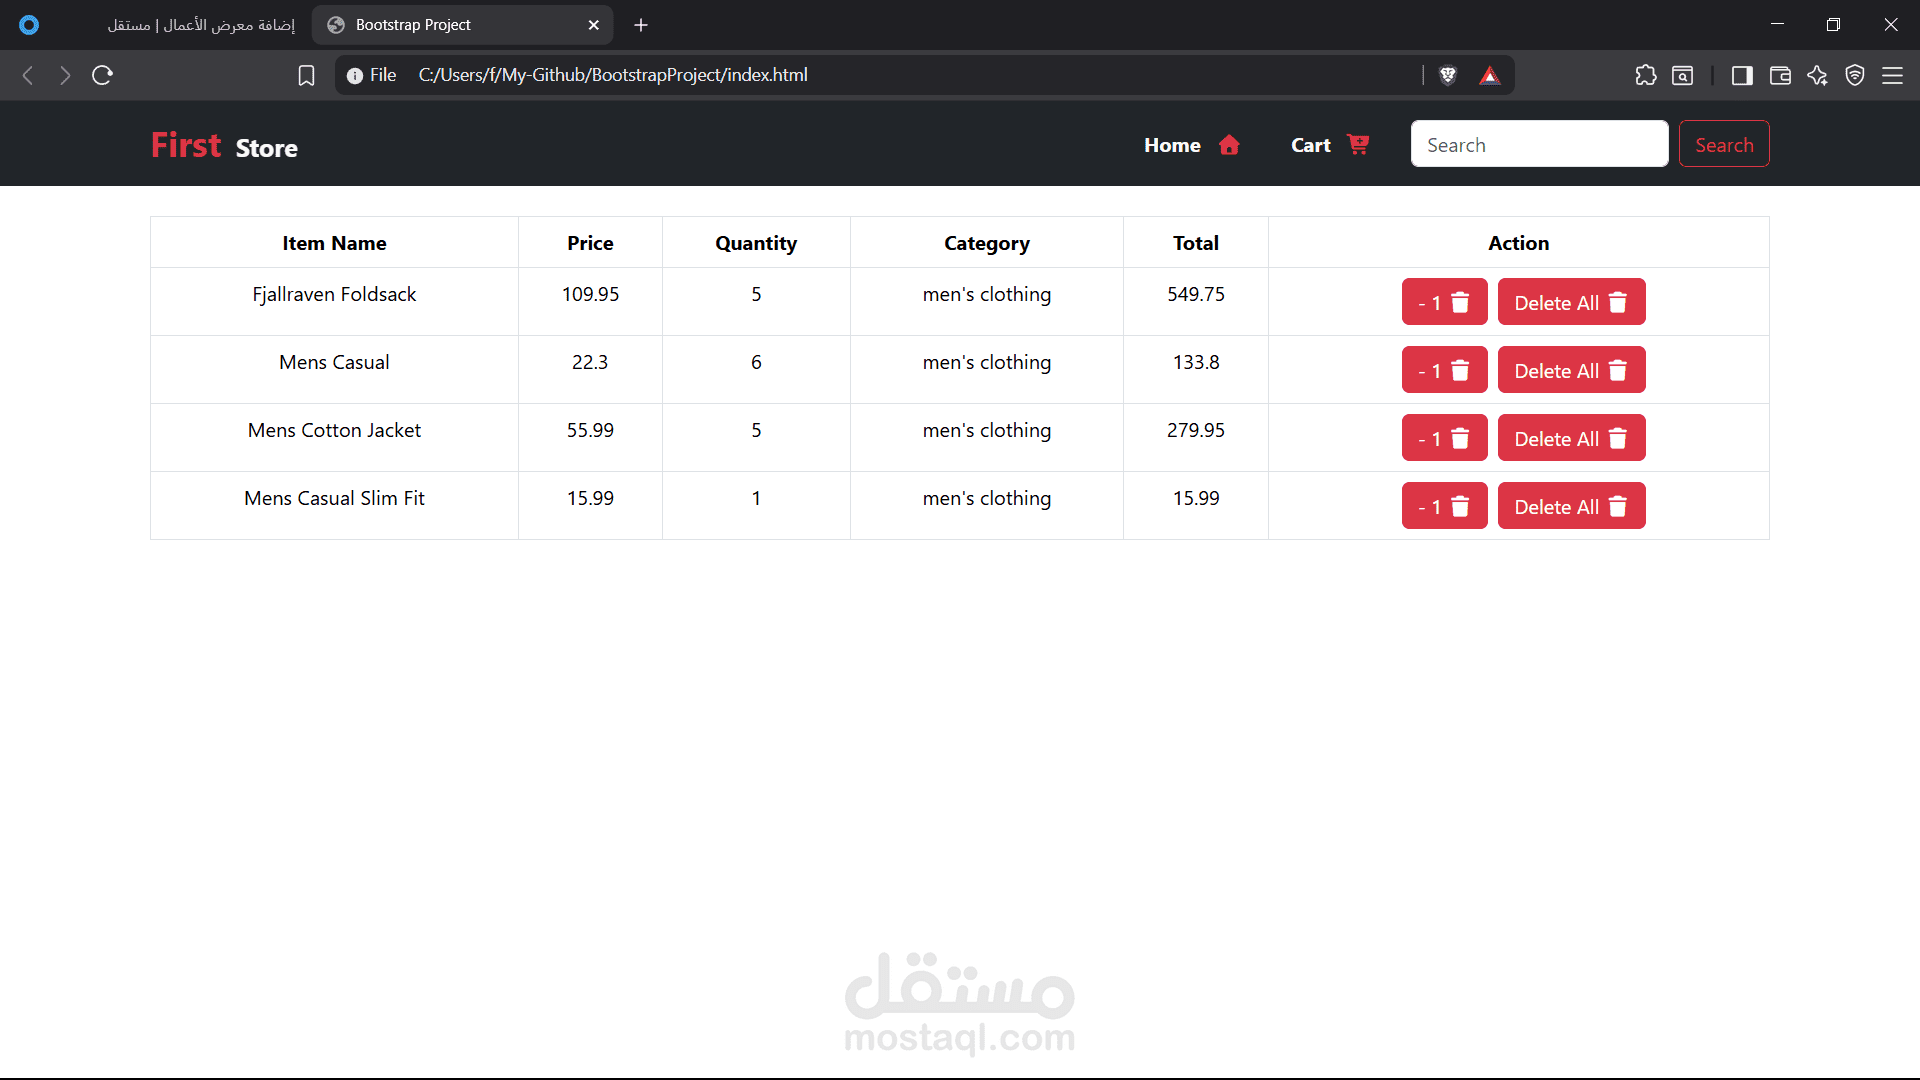Click the address bar URL
This screenshot has height=1080, width=1920.
click(x=613, y=75)
